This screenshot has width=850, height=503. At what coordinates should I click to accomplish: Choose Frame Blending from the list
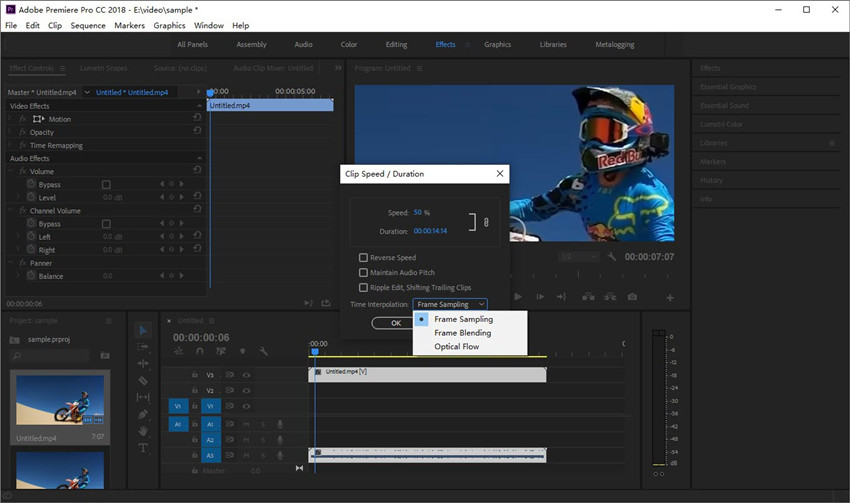click(462, 333)
